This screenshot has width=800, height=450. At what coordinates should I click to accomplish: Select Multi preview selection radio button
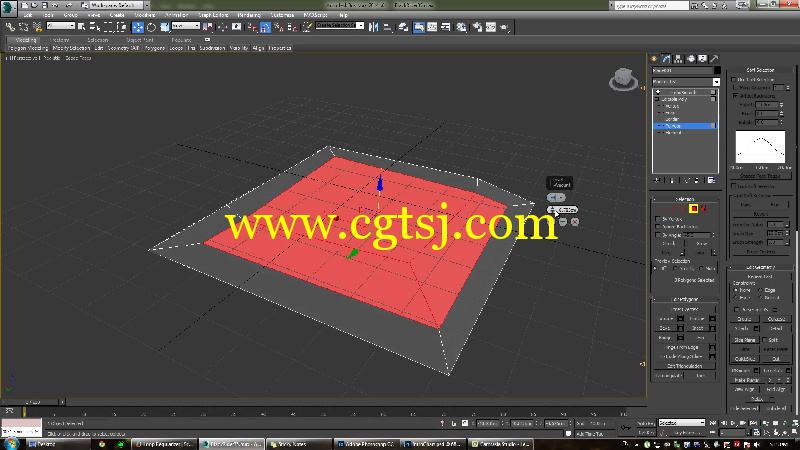point(702,268)
